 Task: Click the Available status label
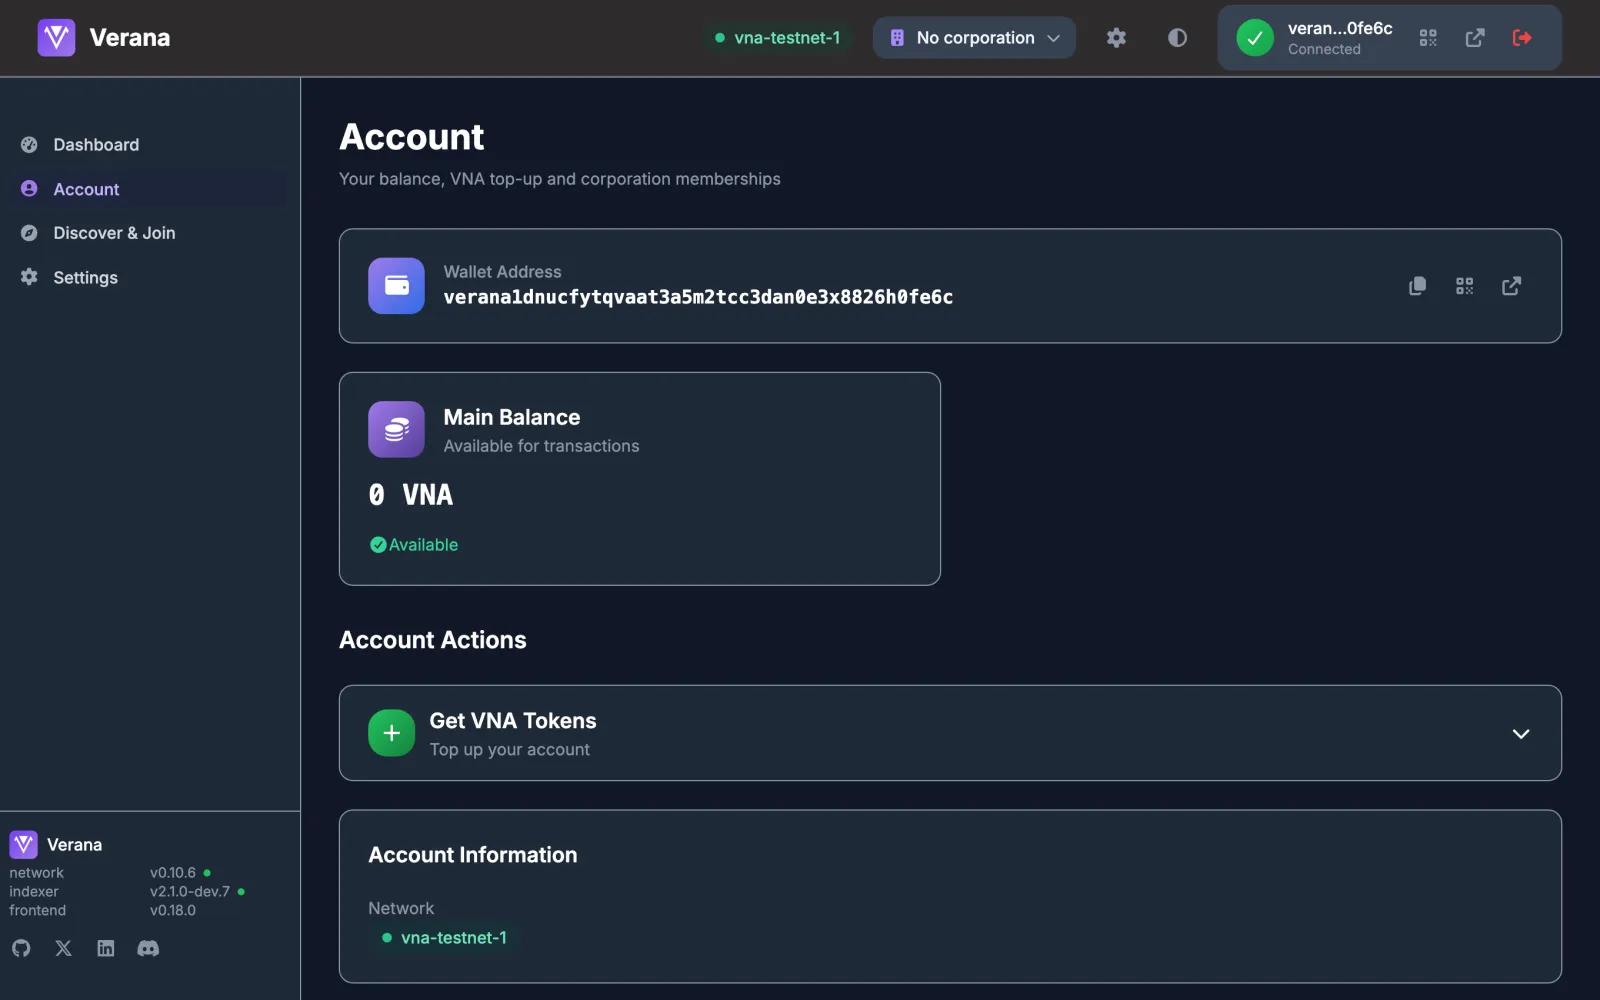[x=414, y=545]
